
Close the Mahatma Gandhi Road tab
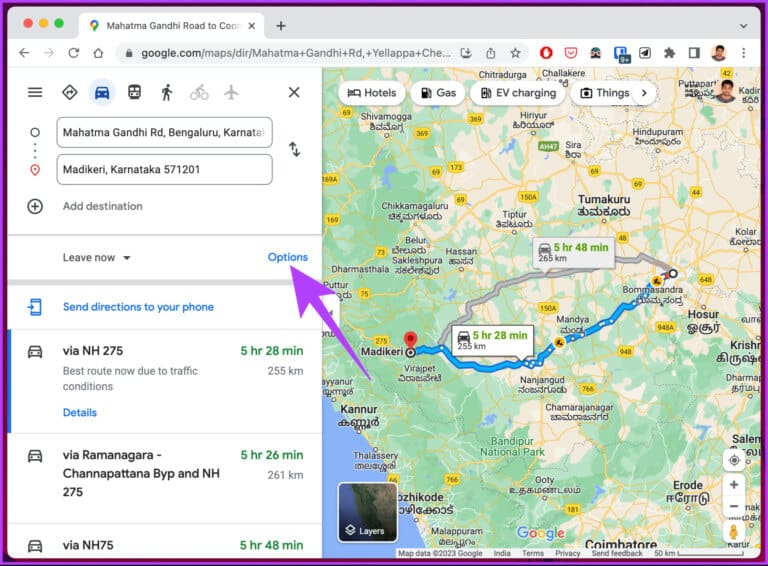(252, 25)
